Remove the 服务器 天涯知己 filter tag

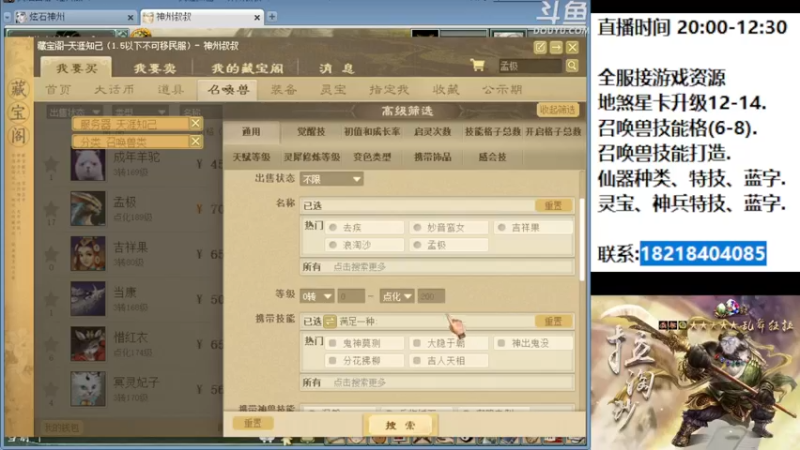[x=195, y=123]
